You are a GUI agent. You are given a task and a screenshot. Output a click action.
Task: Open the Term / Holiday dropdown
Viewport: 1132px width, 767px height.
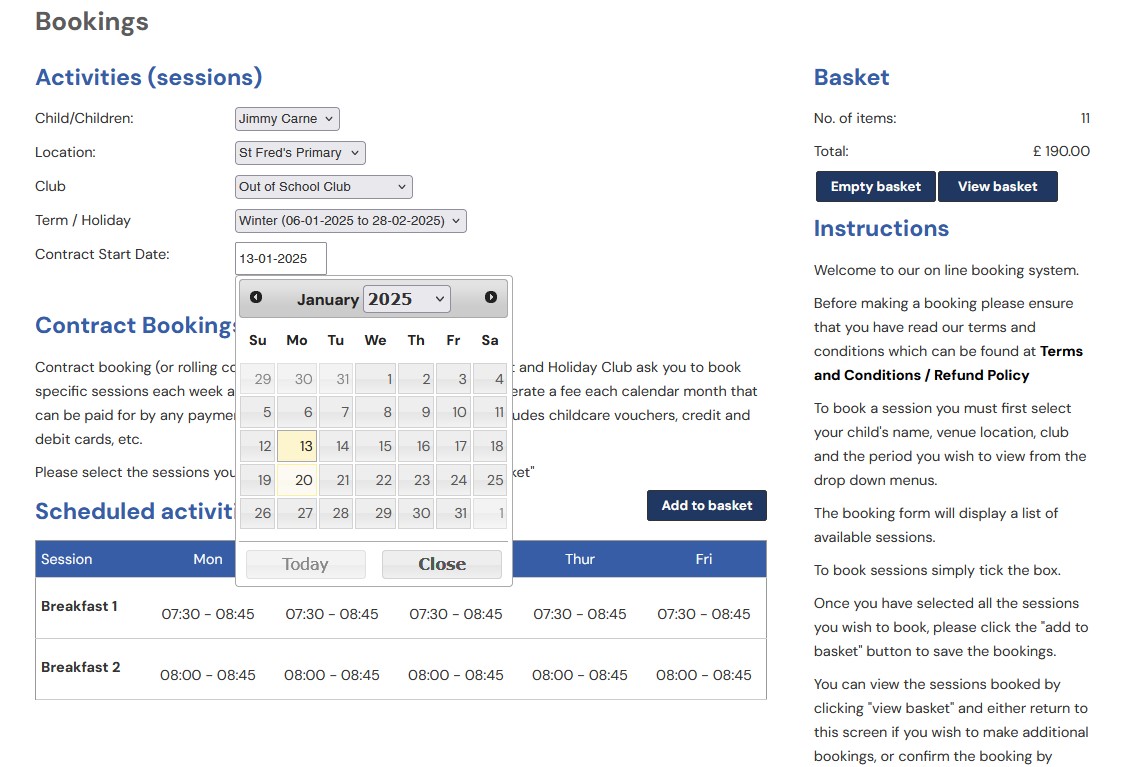tap(350, 221)
